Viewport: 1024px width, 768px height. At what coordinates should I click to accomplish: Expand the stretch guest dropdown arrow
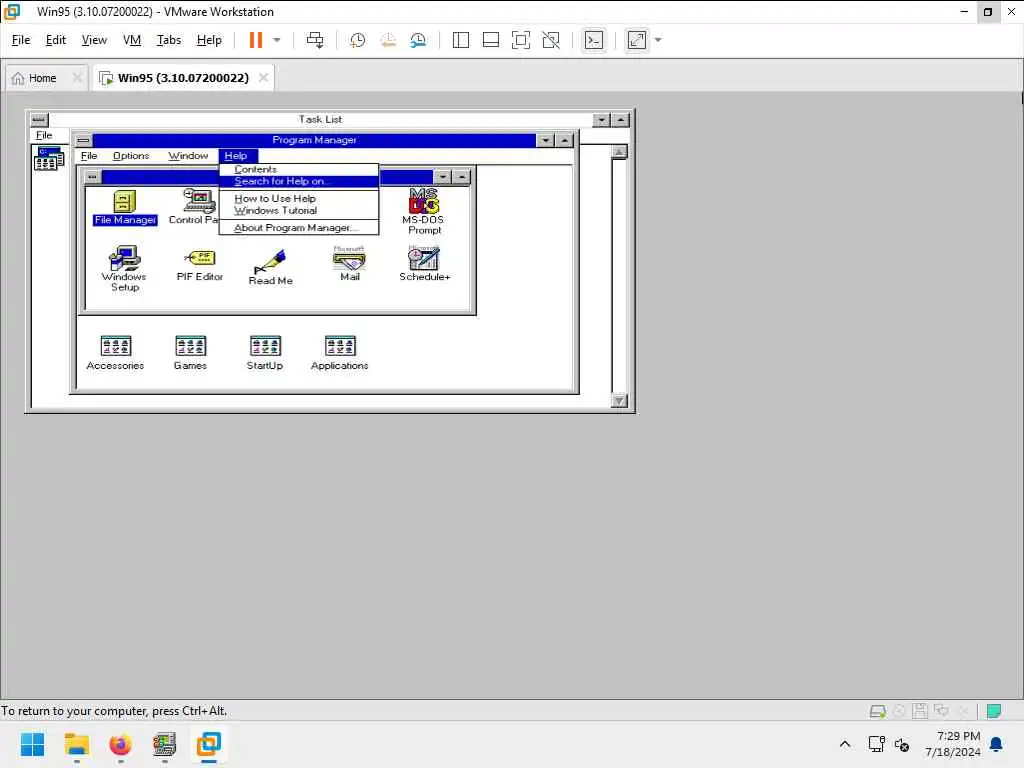658,40
